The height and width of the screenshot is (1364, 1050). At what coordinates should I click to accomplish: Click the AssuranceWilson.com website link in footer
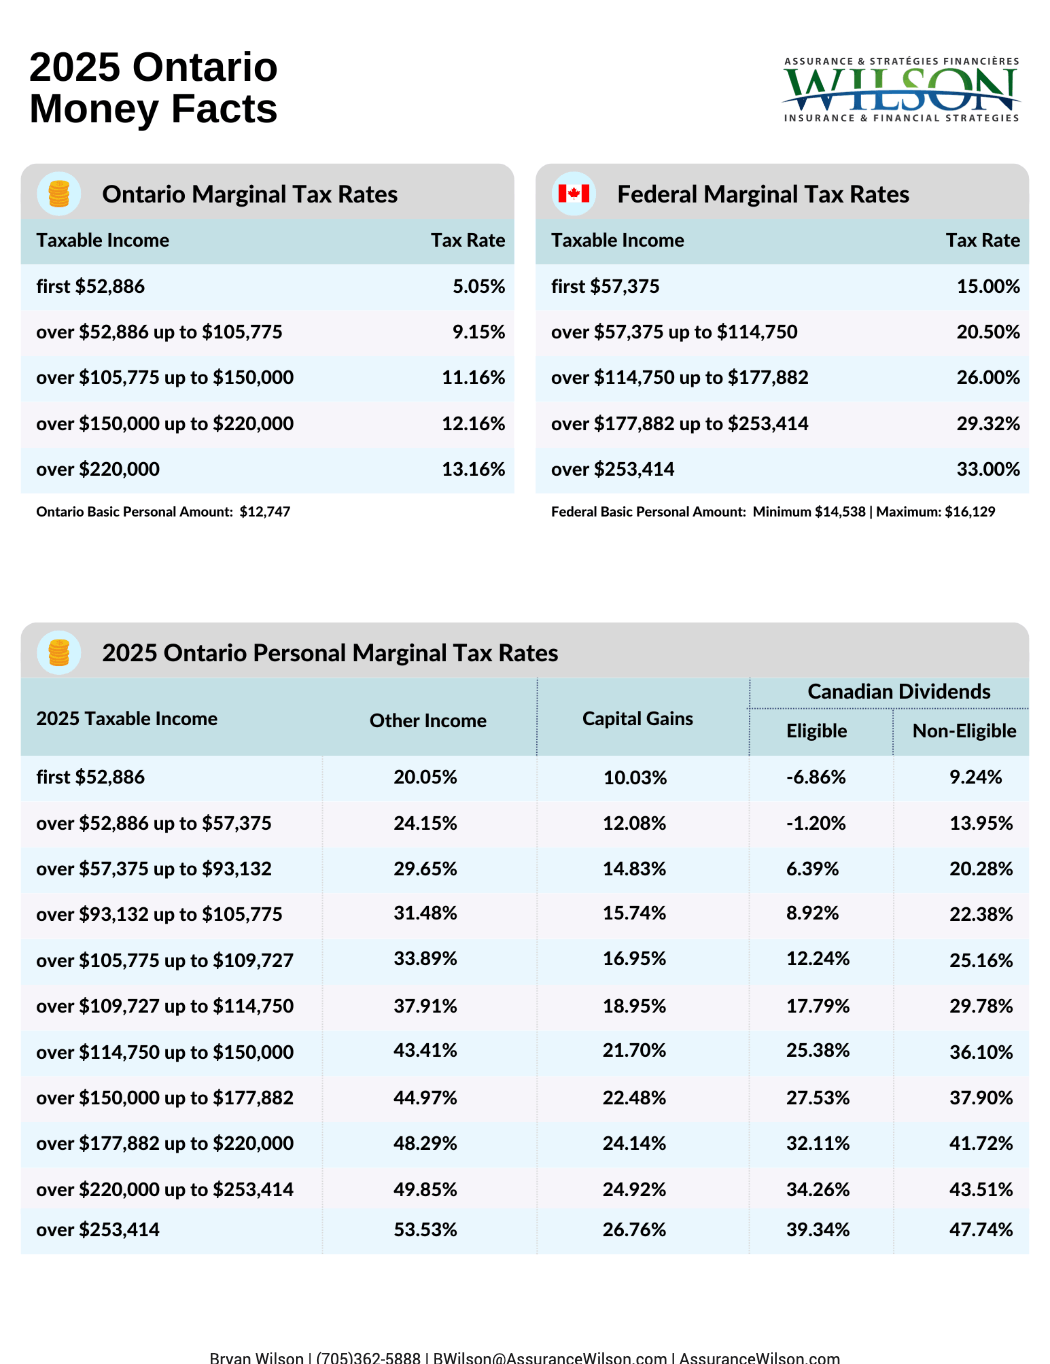(759, 1357)
